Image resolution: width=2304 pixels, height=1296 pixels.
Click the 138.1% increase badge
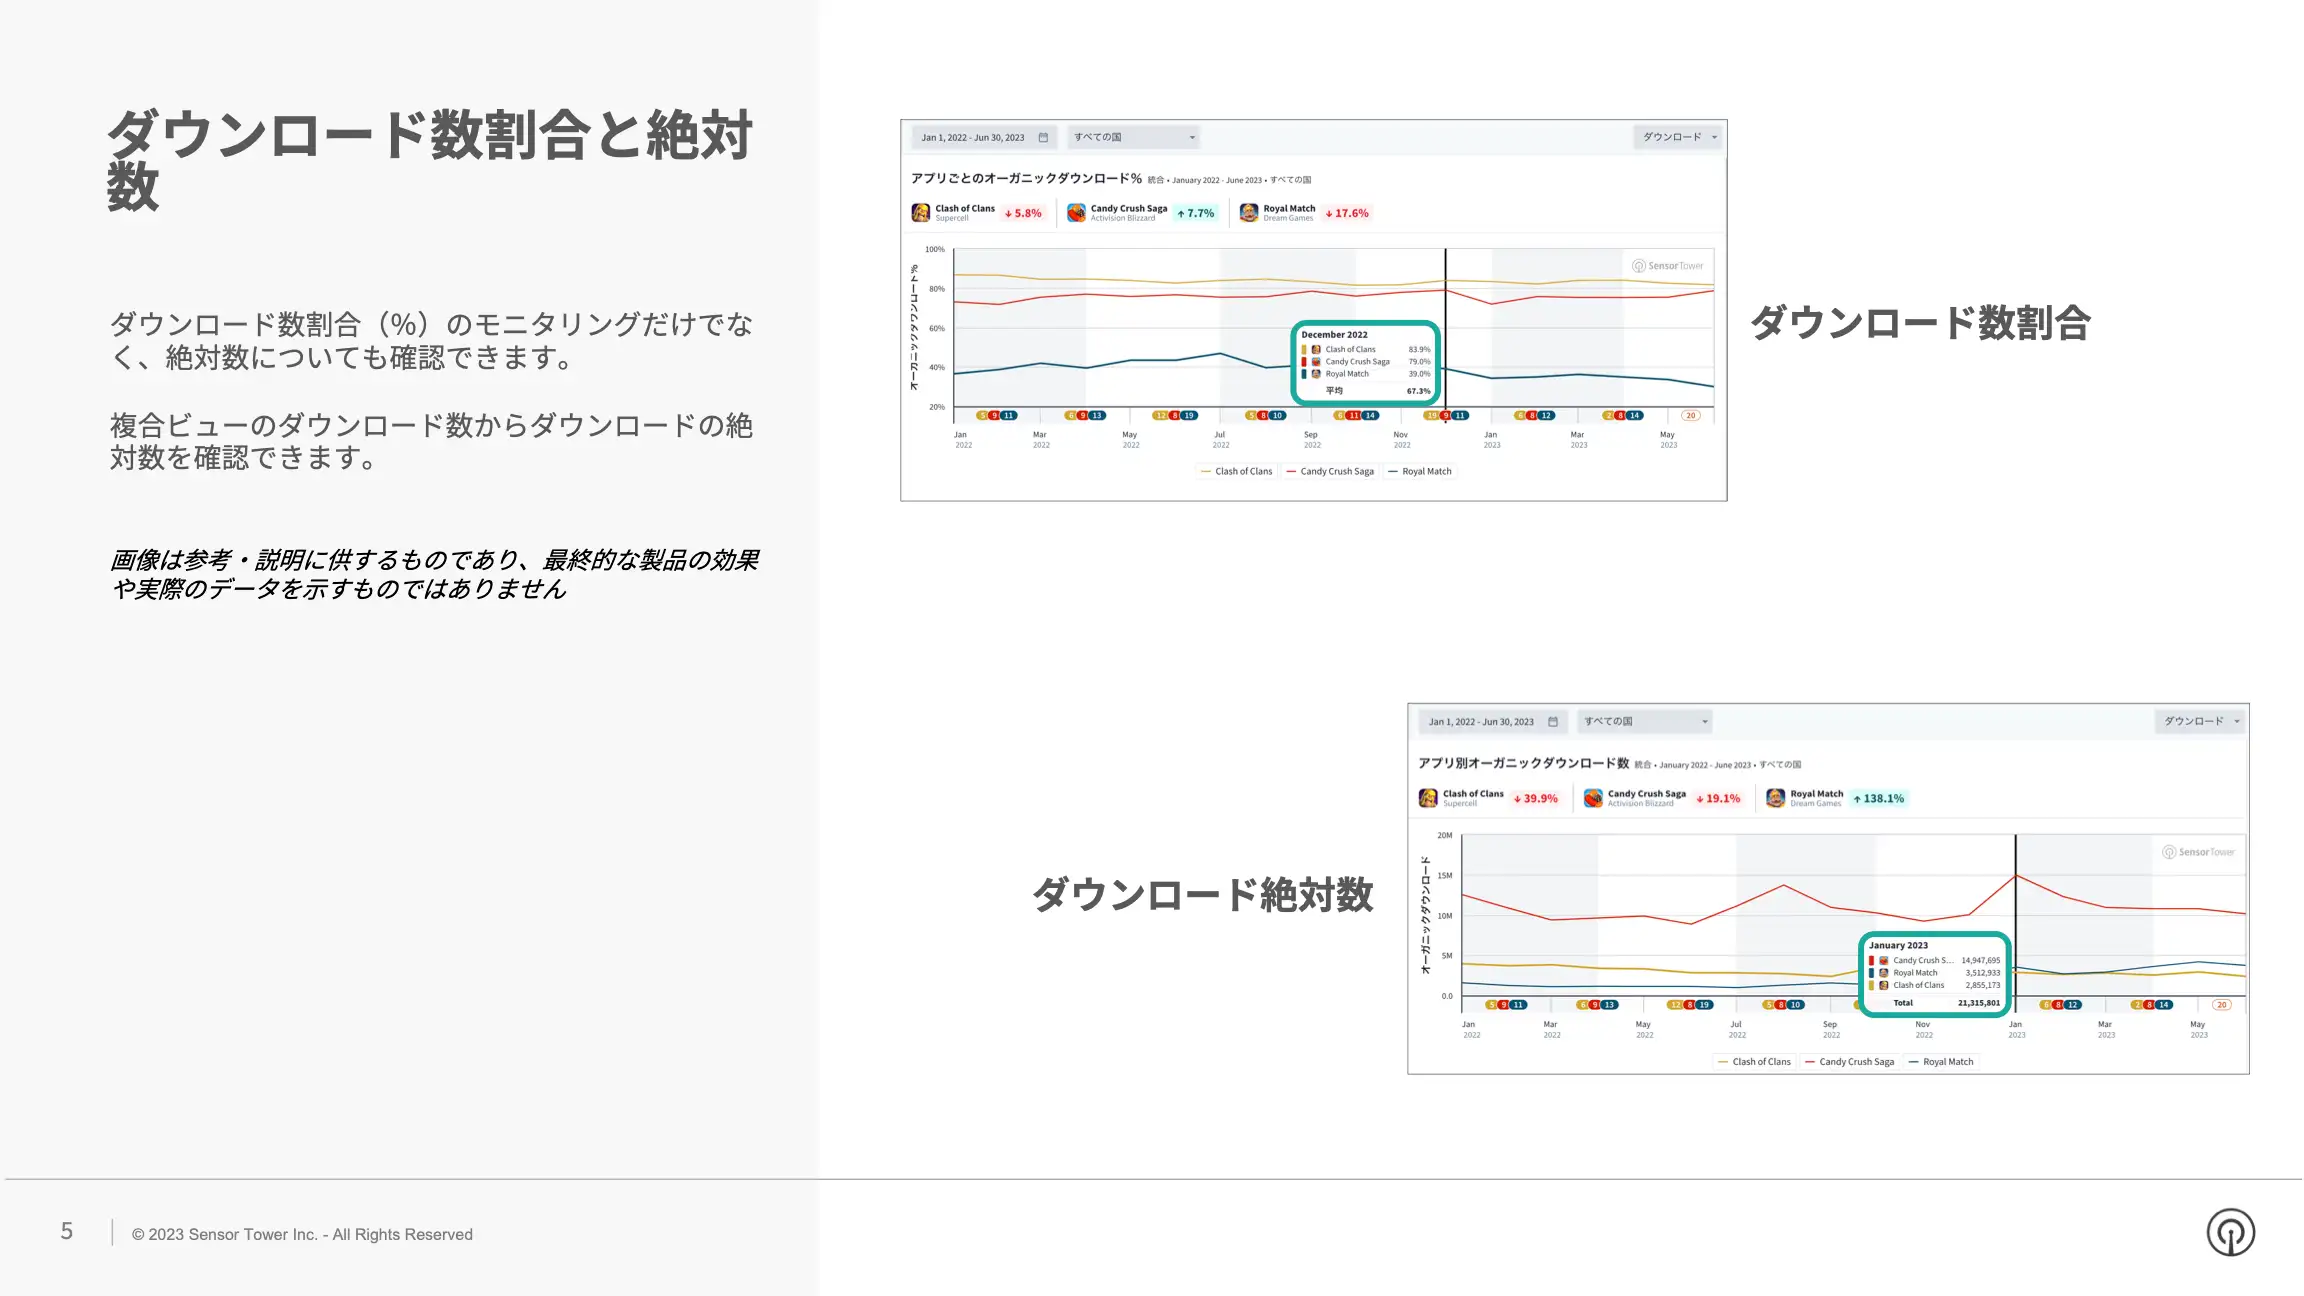click(x=1879, y=799)
